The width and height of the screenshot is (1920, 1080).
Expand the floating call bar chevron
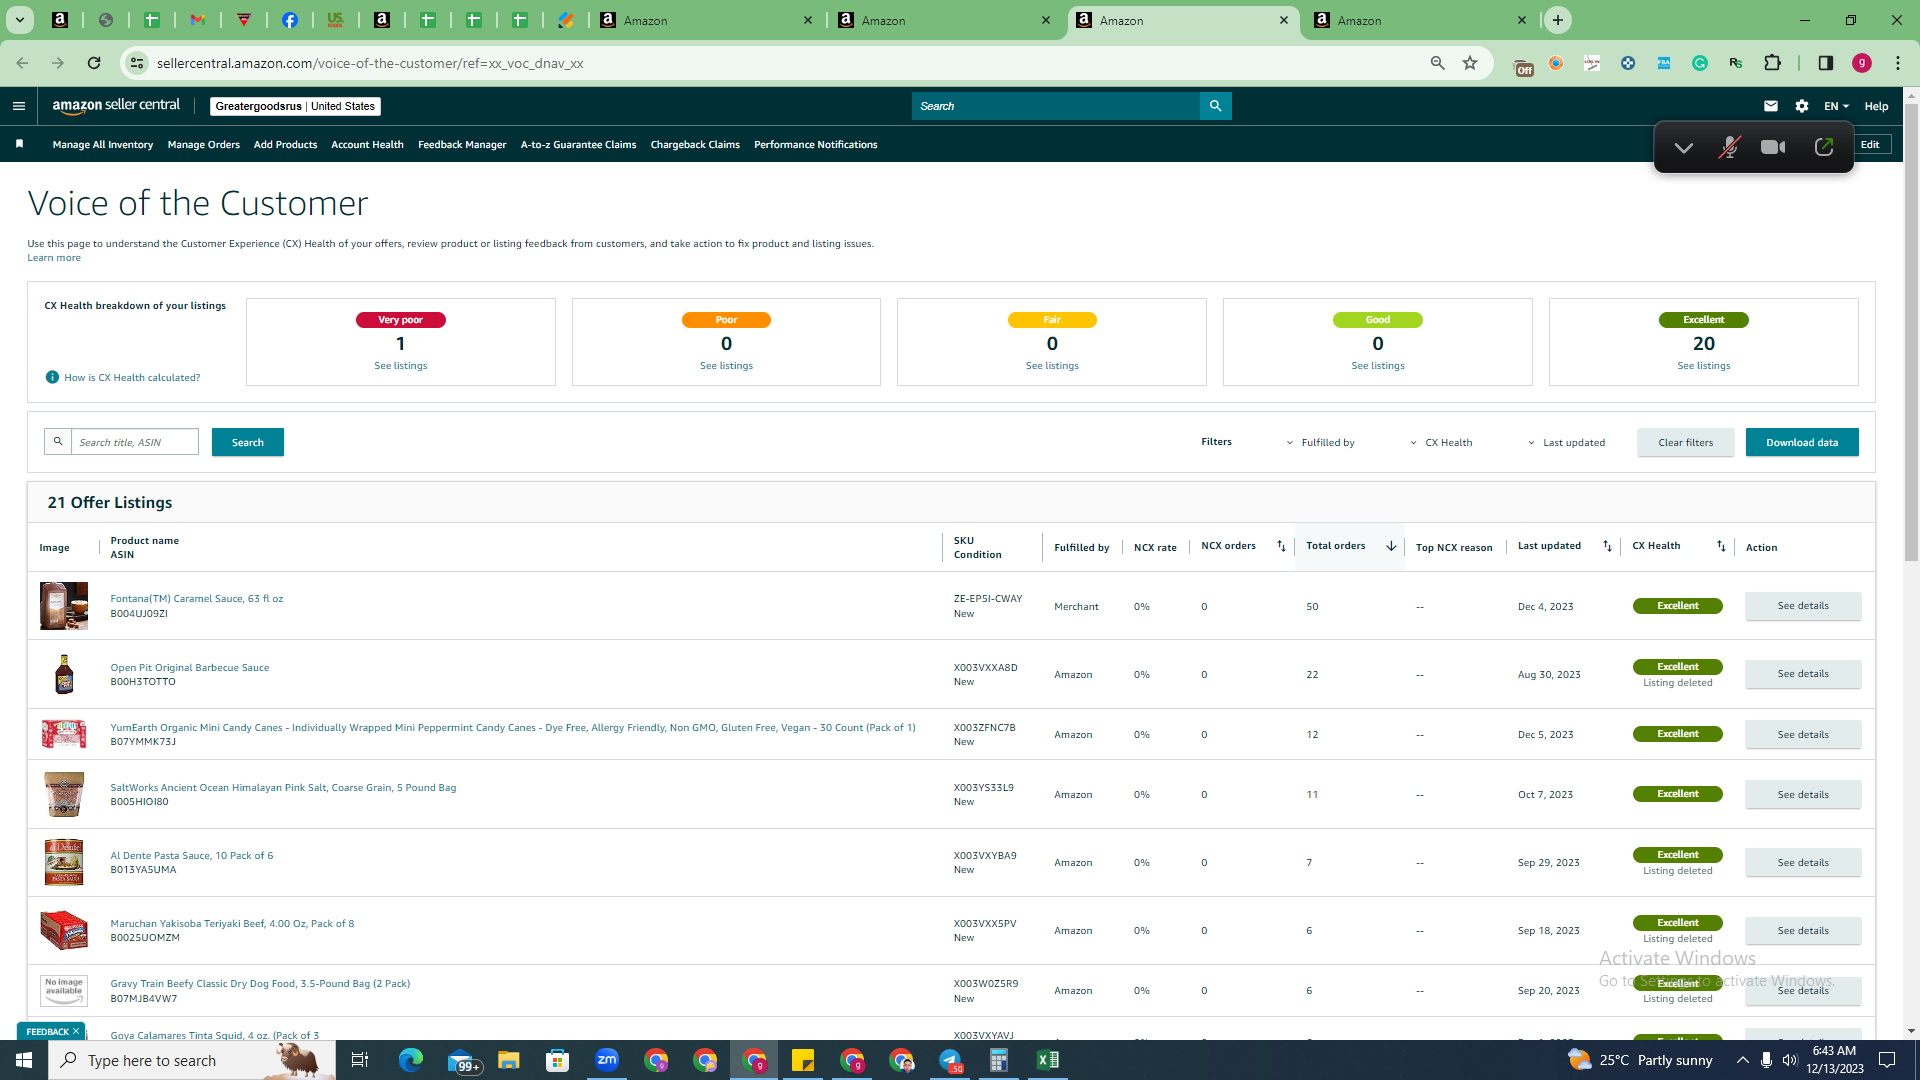[1684, 147]
